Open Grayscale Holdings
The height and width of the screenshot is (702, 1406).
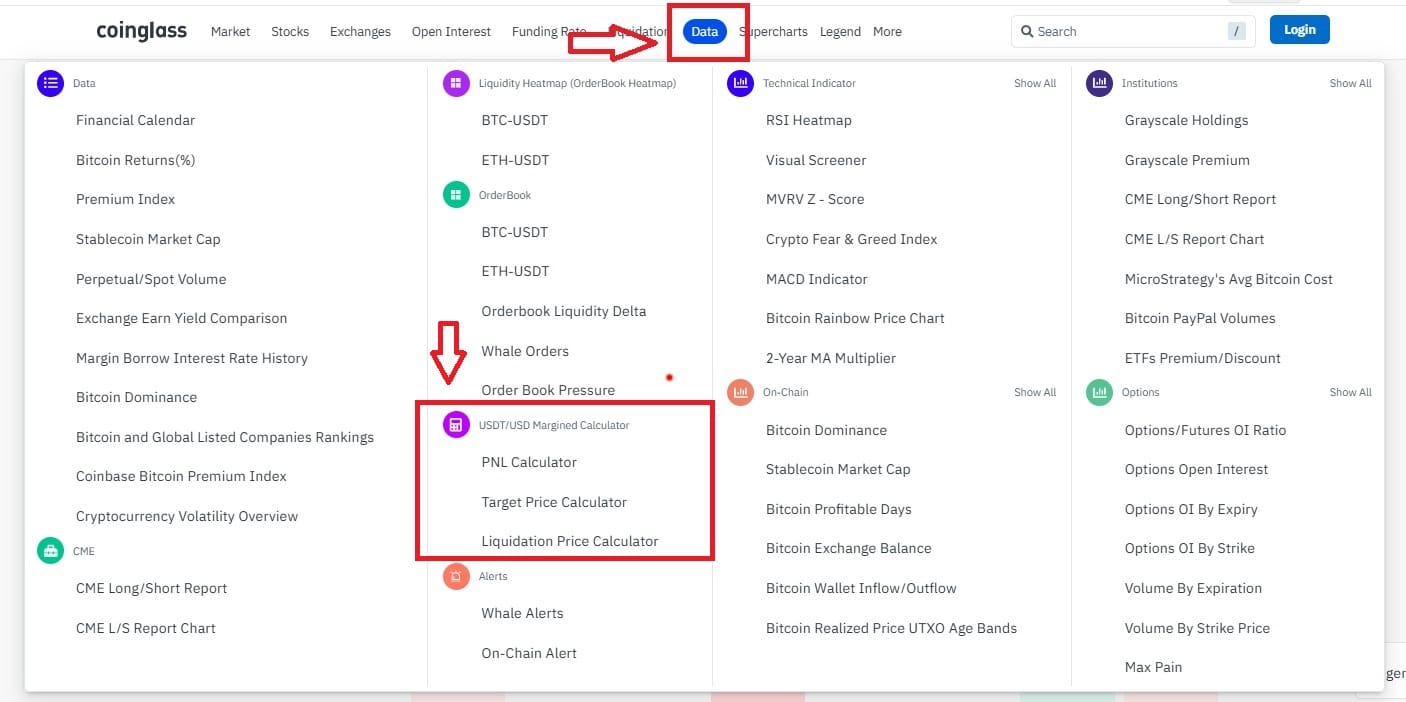click(x=1186, y=120)
